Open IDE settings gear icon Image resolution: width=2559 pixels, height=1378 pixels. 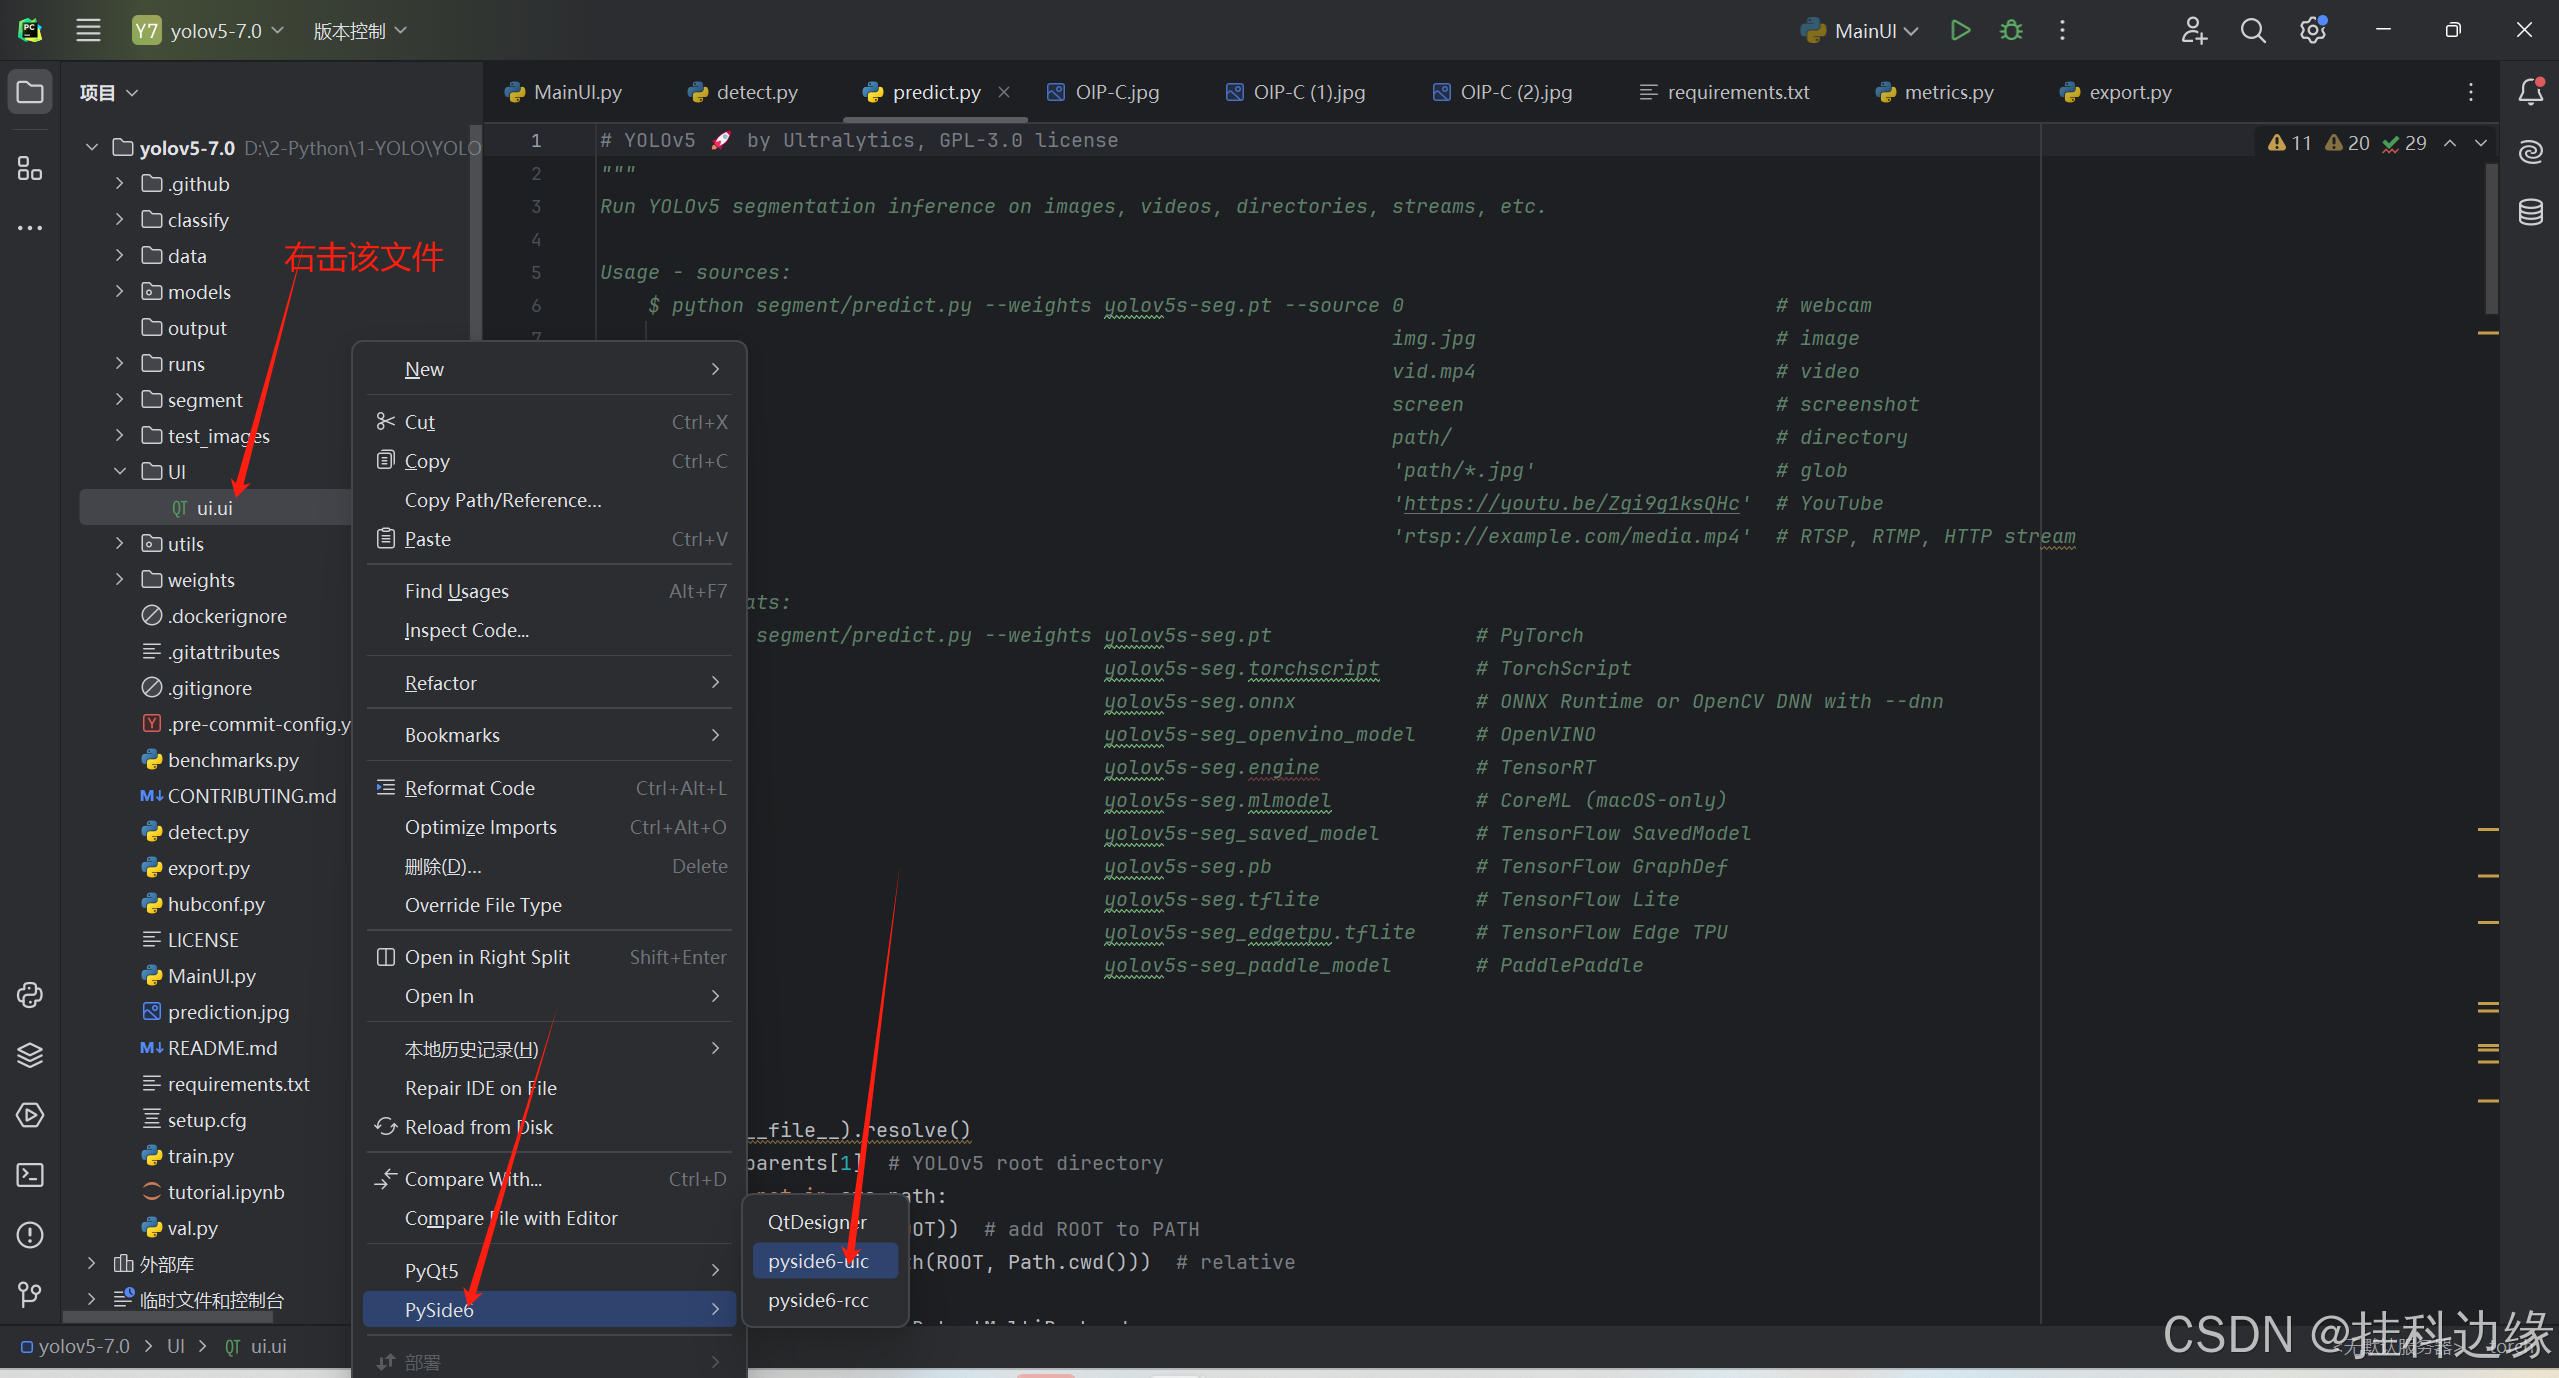click(x=2312, y=30)
